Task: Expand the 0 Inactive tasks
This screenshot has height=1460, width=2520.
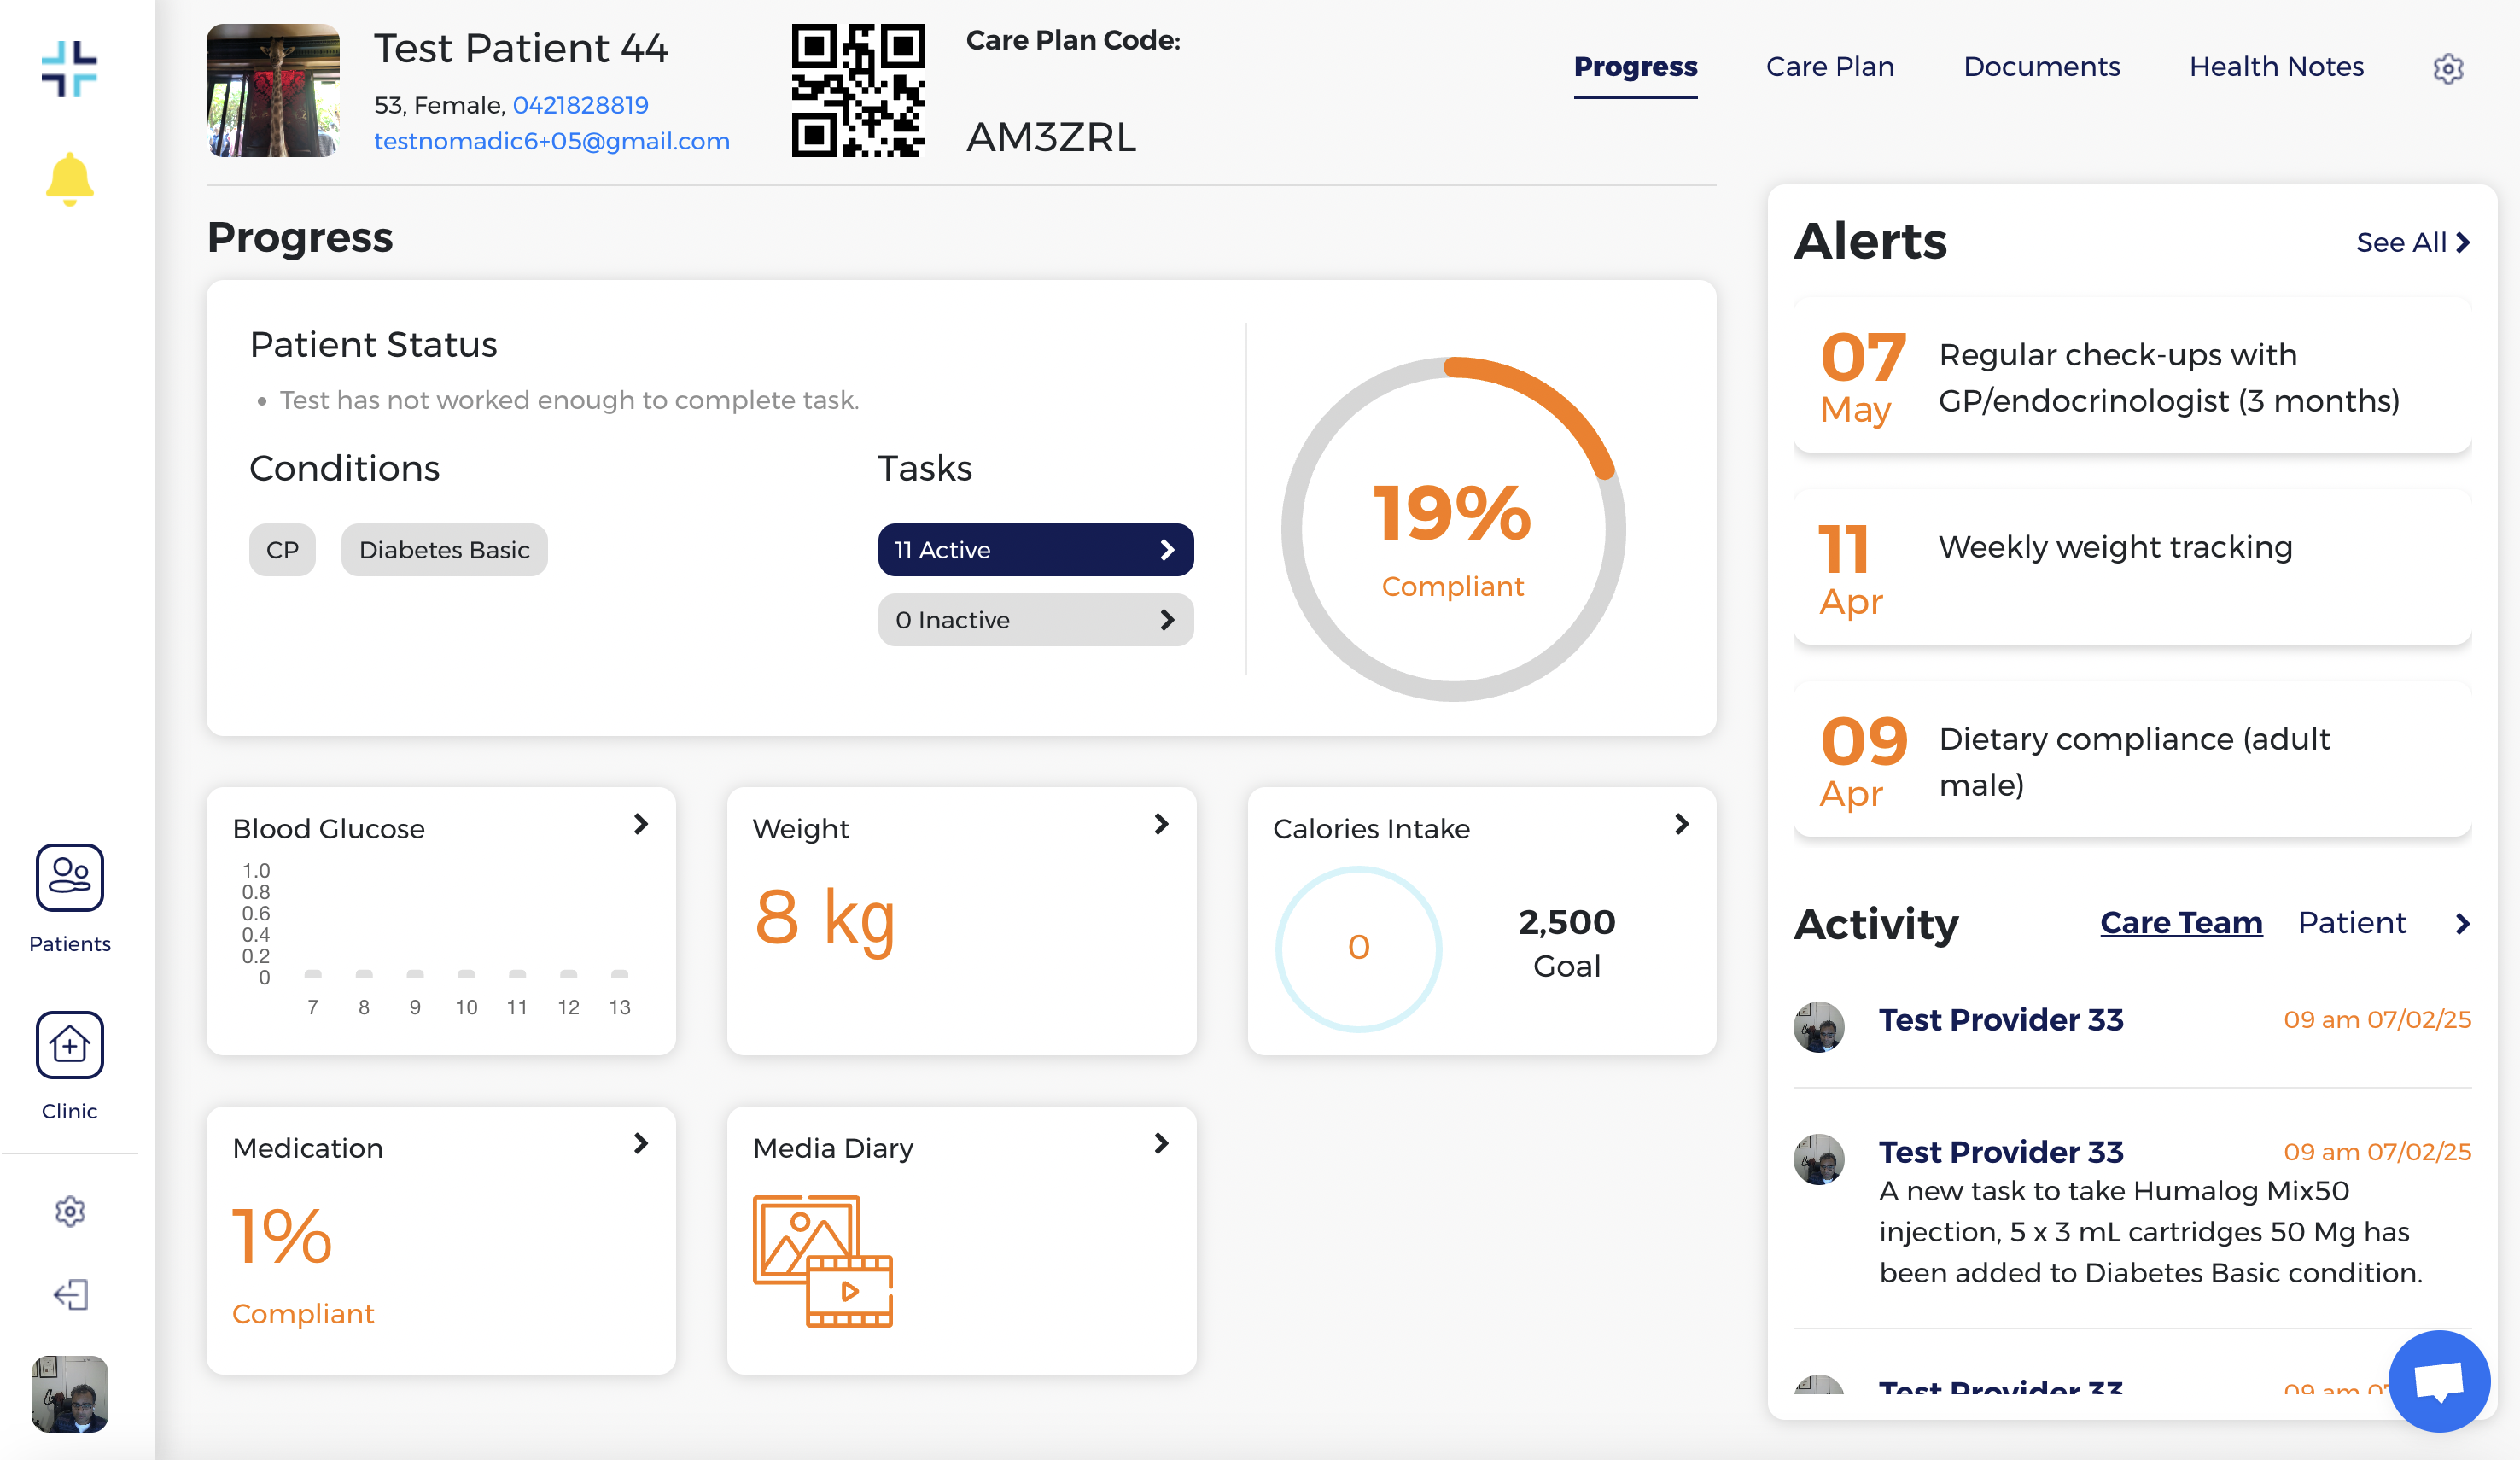Action: click(1035, 619)
